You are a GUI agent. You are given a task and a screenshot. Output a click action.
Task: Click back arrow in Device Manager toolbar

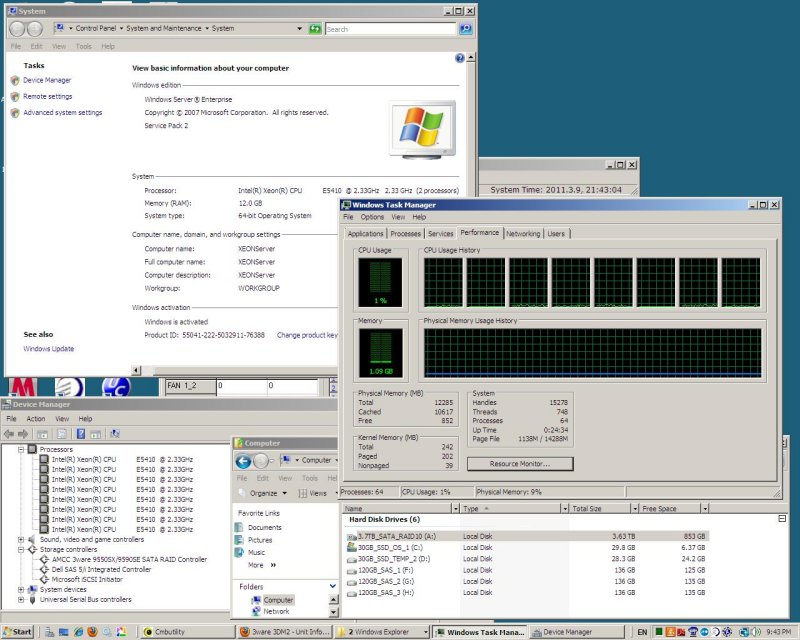pos(9,434)
